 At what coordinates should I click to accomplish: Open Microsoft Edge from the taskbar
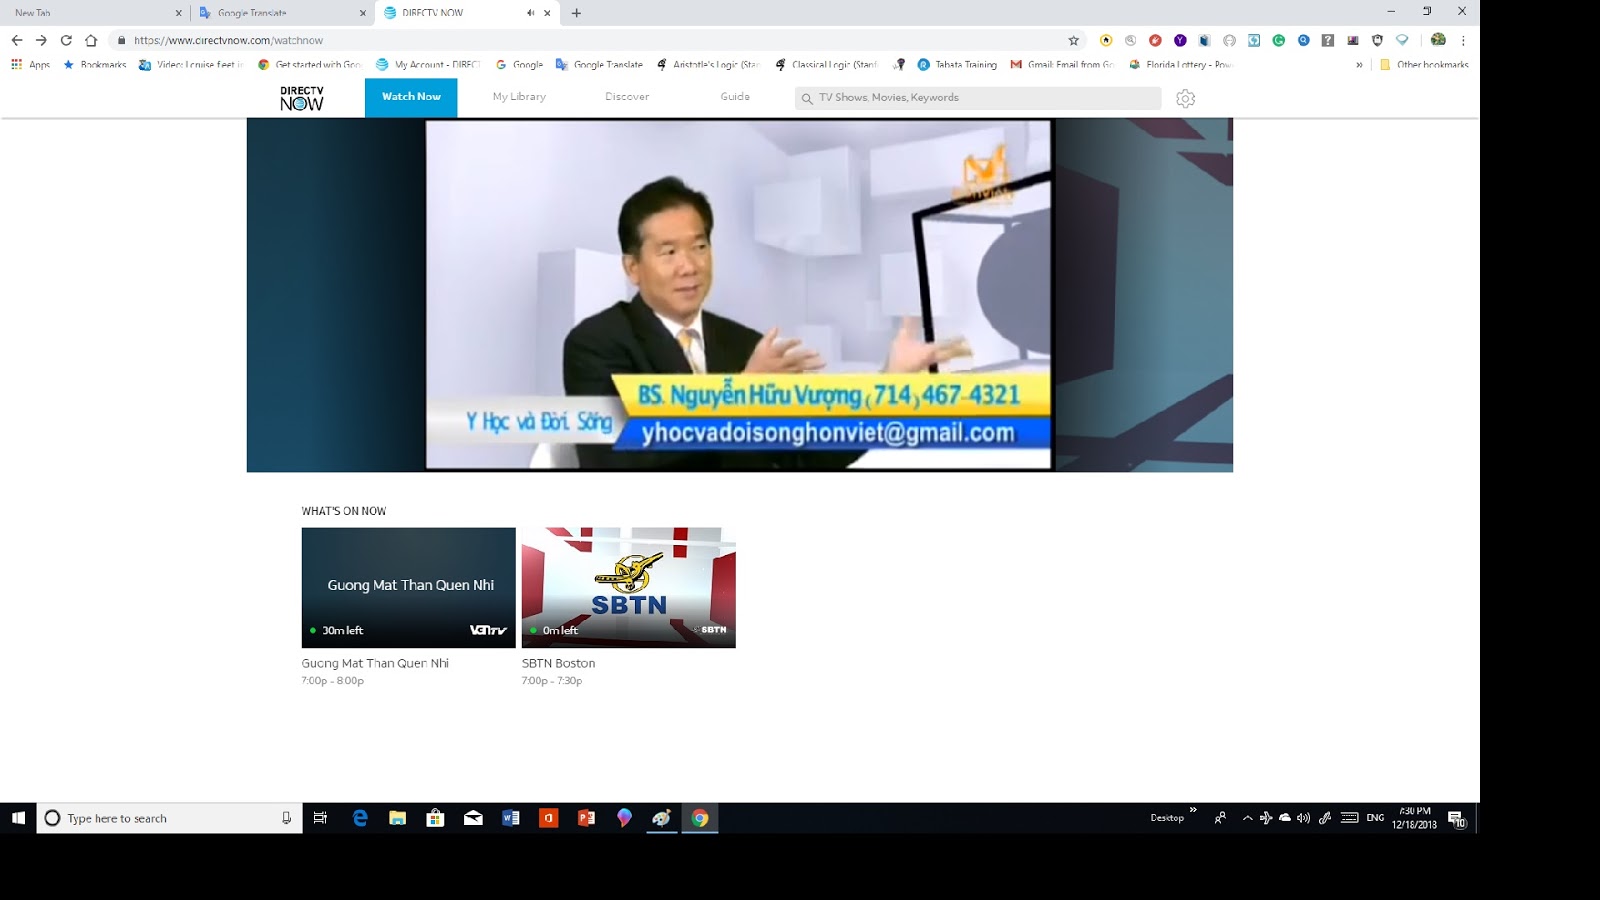point(360,818)
